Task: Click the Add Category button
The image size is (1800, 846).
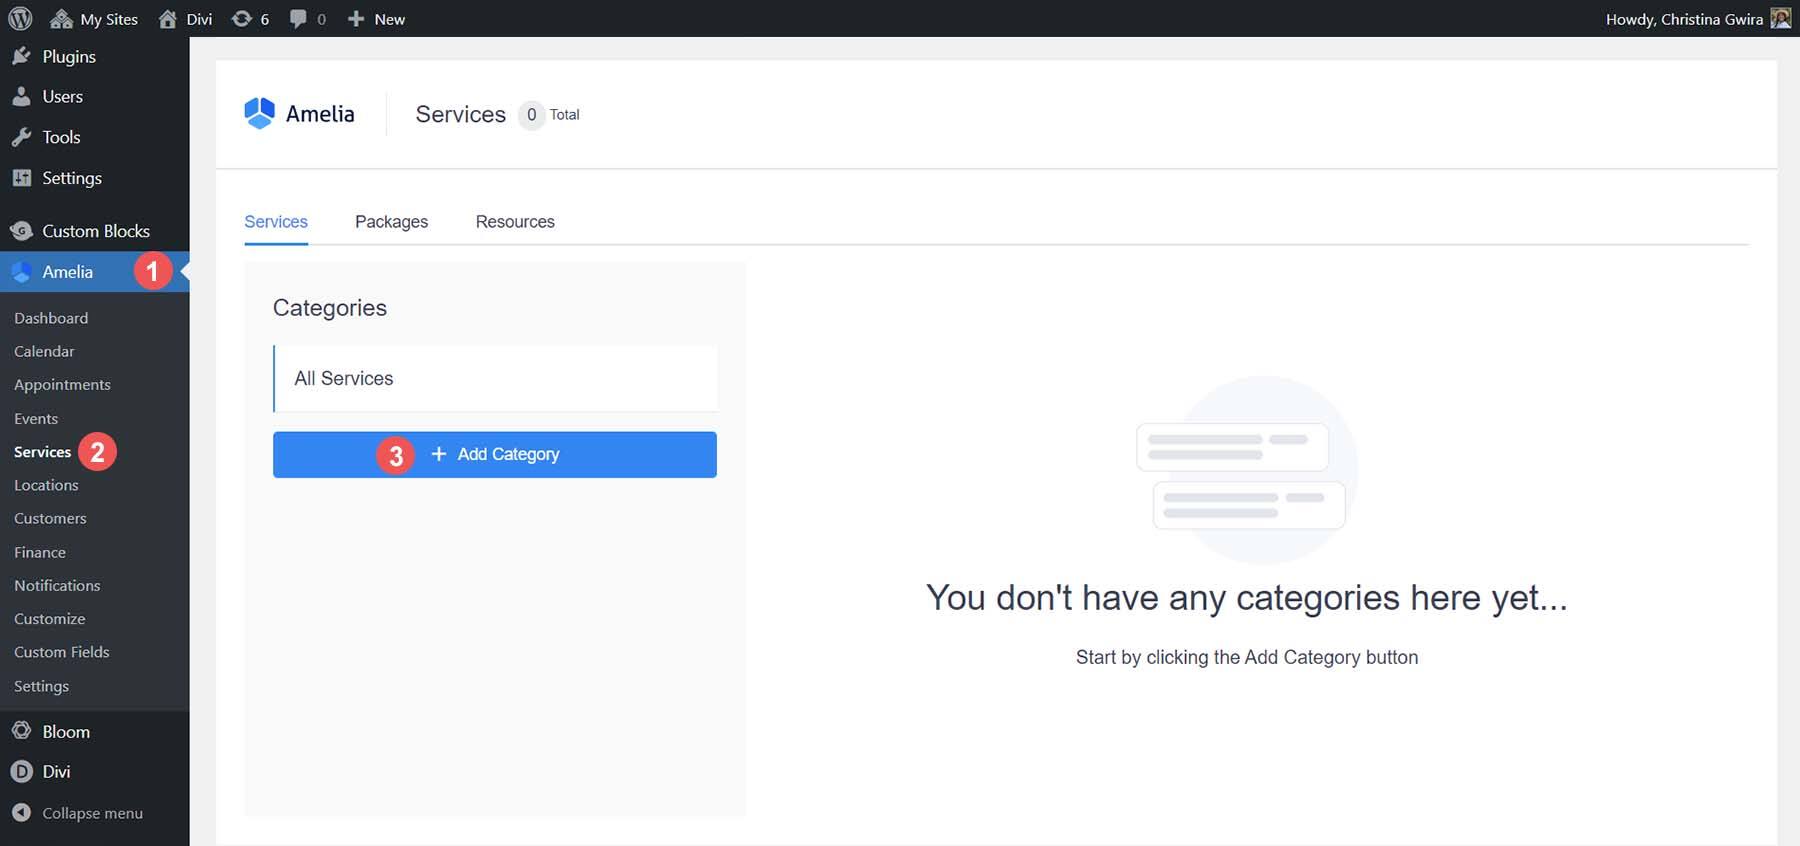Action: click(x=495, y=455)
